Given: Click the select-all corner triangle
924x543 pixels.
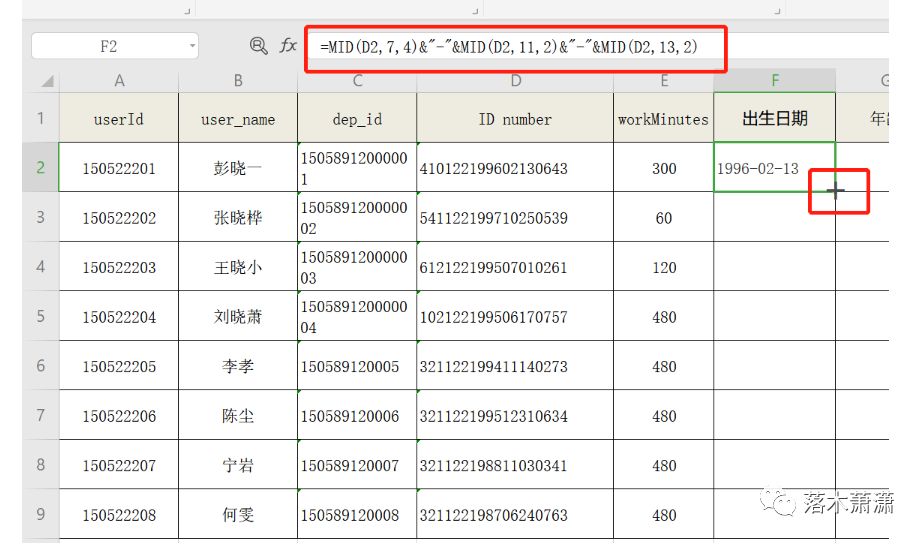Looking at the screenshot, I should pyautogui.click(x=48, y=81).
